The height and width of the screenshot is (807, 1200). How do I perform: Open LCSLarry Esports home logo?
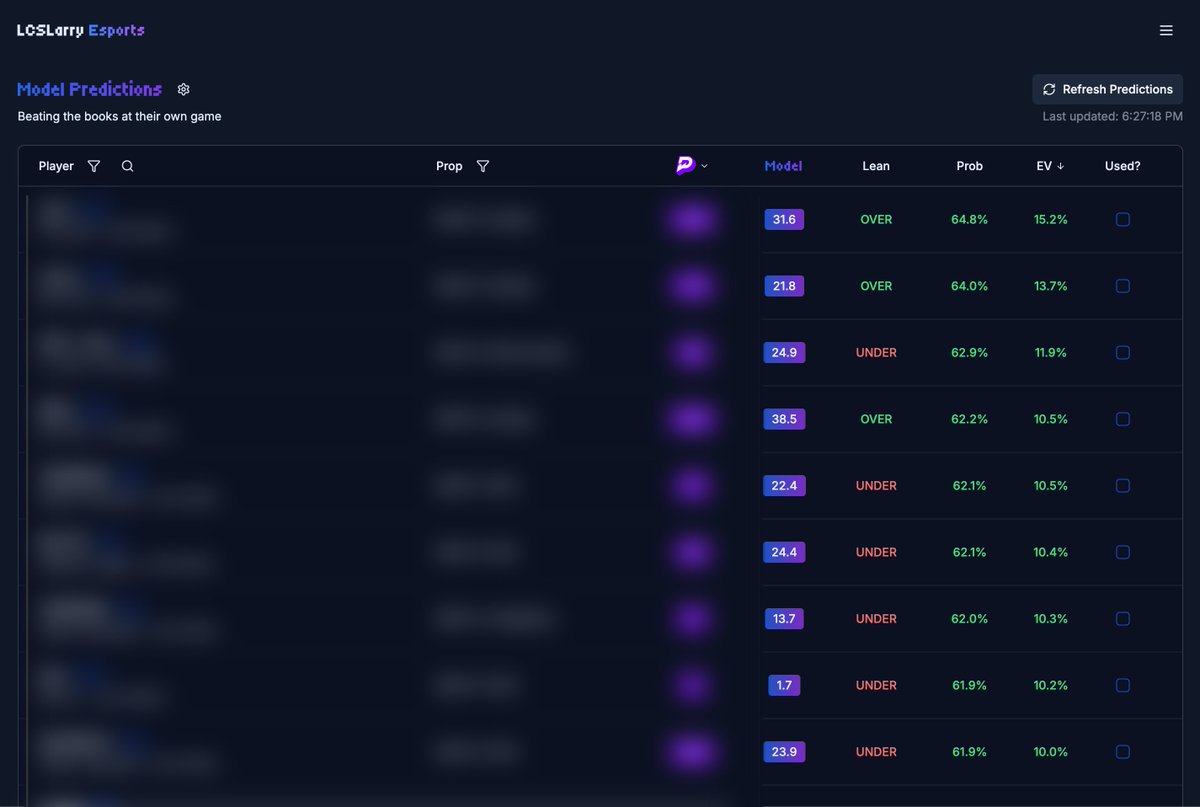click(x=81, y=30)
